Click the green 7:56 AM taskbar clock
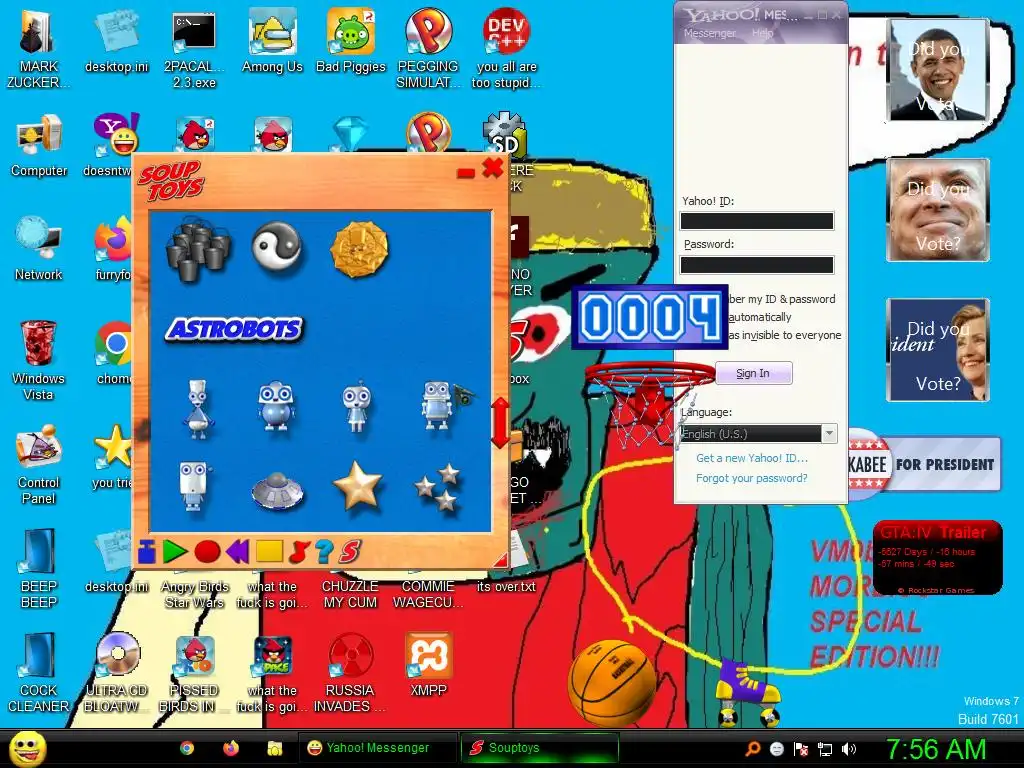 935,750
